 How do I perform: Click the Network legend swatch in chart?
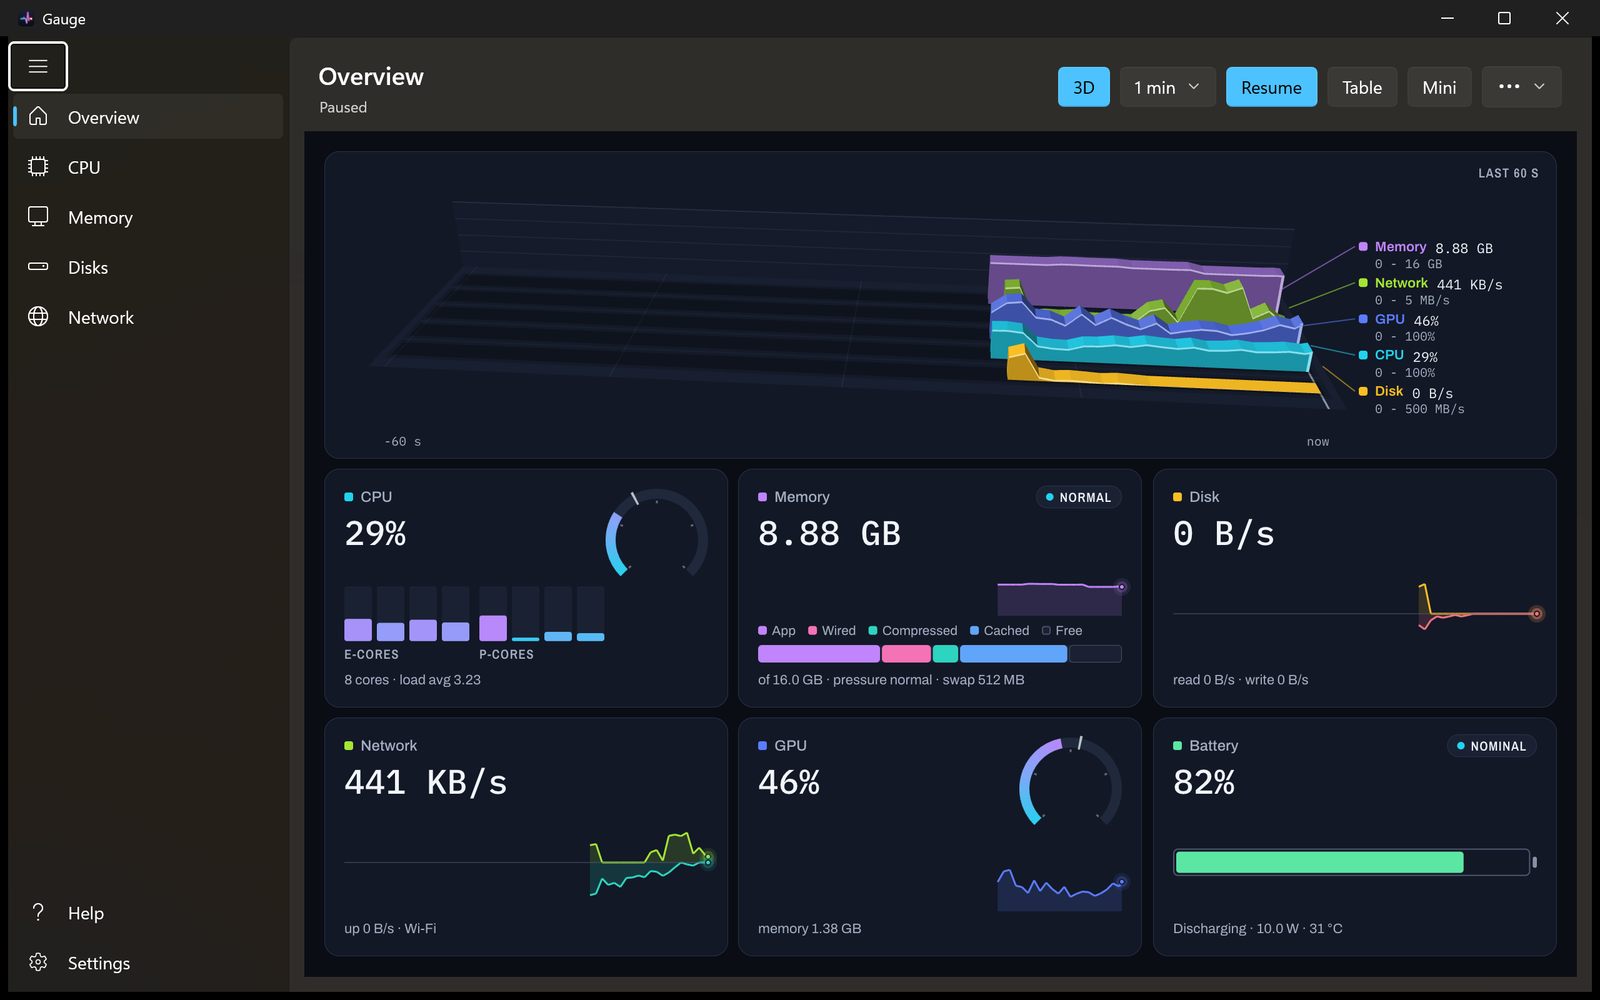click(x=1363, y=283)
